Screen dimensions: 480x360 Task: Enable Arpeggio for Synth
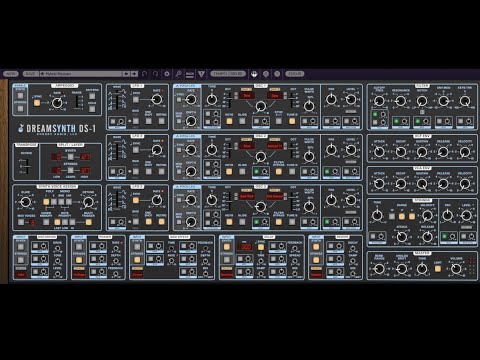pyautogui.click(x=20, y=96)
